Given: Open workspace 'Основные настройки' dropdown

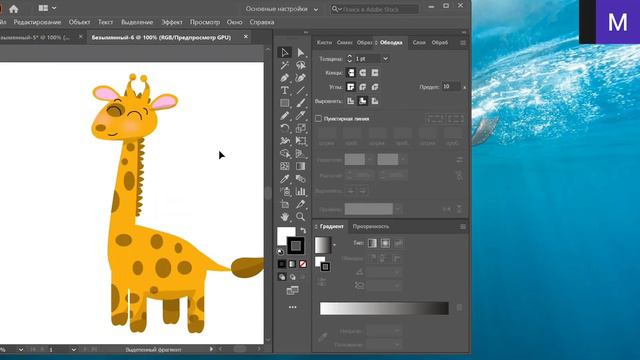Looking at the screenshot, I should 281,9.
